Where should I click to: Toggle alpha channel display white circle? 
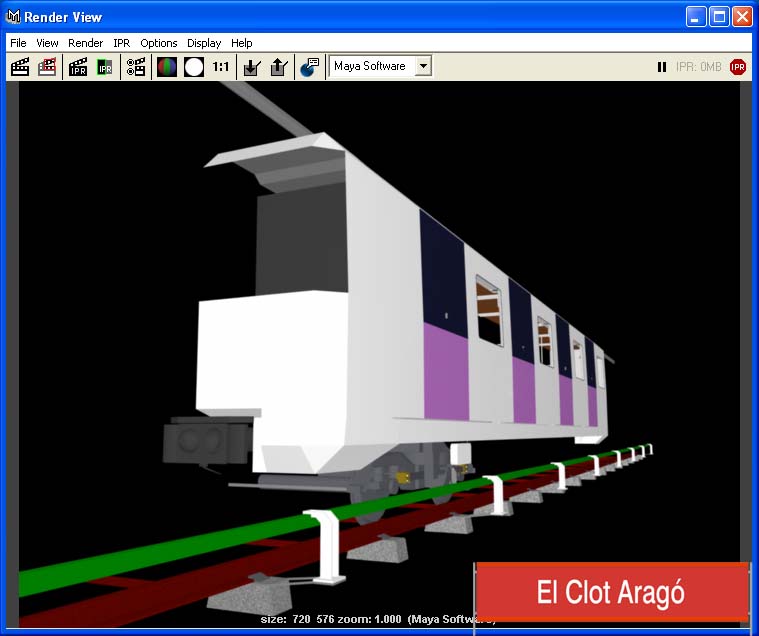pos(194,67)
